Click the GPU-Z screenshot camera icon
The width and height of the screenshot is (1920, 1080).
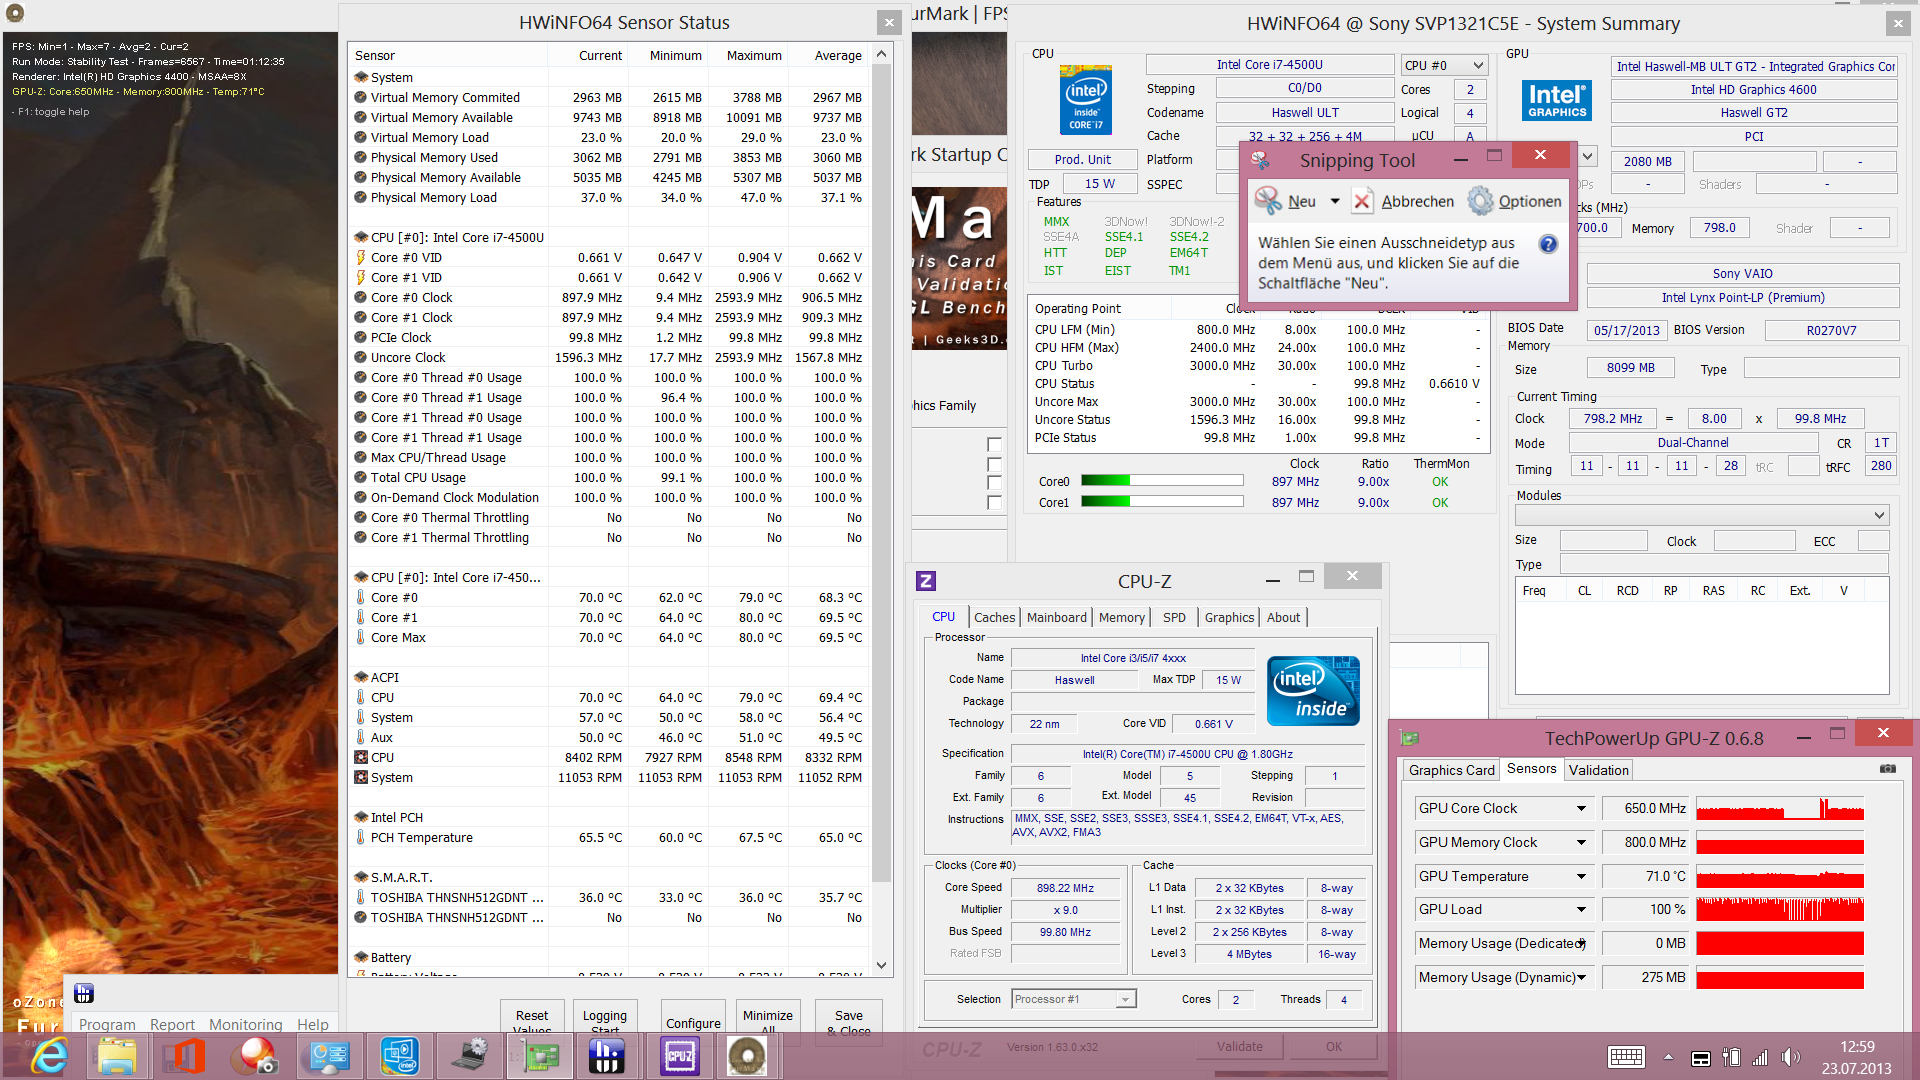(1887, 769)
